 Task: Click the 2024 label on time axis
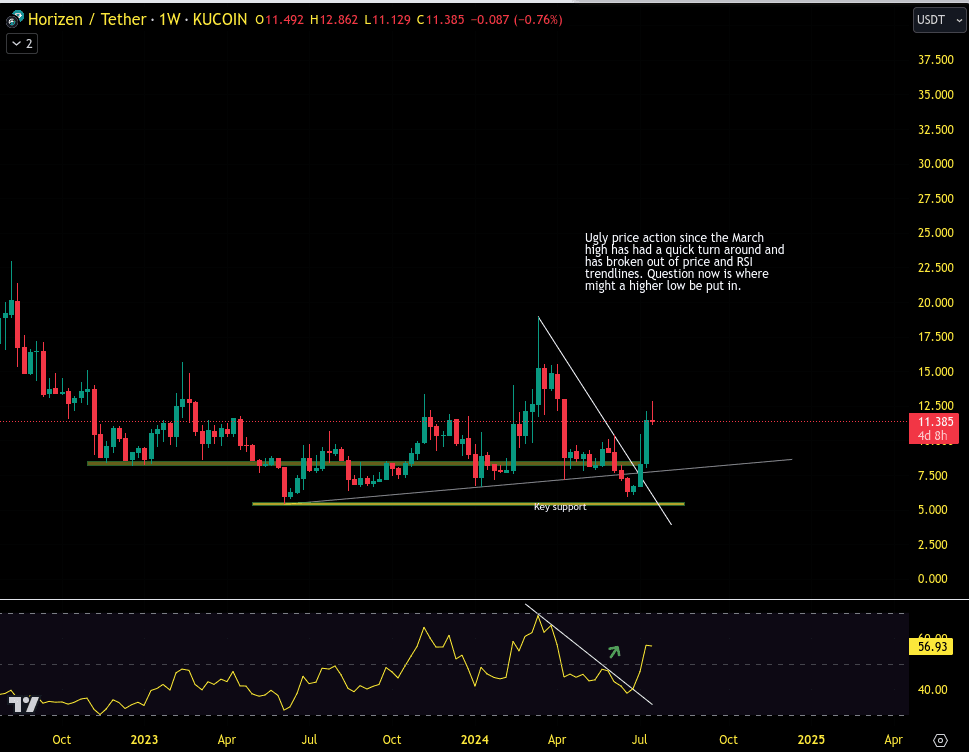[x=475, y=740]
